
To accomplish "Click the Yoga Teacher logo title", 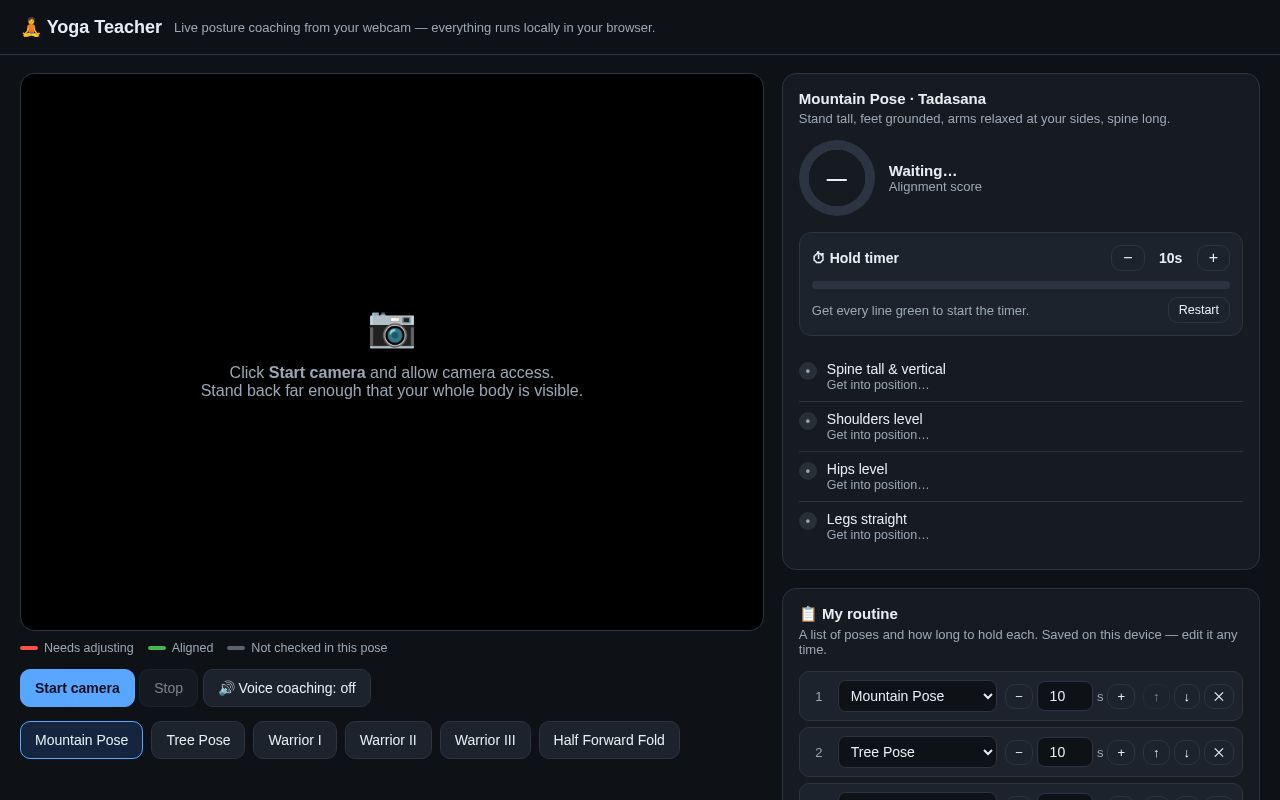I will (x=91, y=27).
